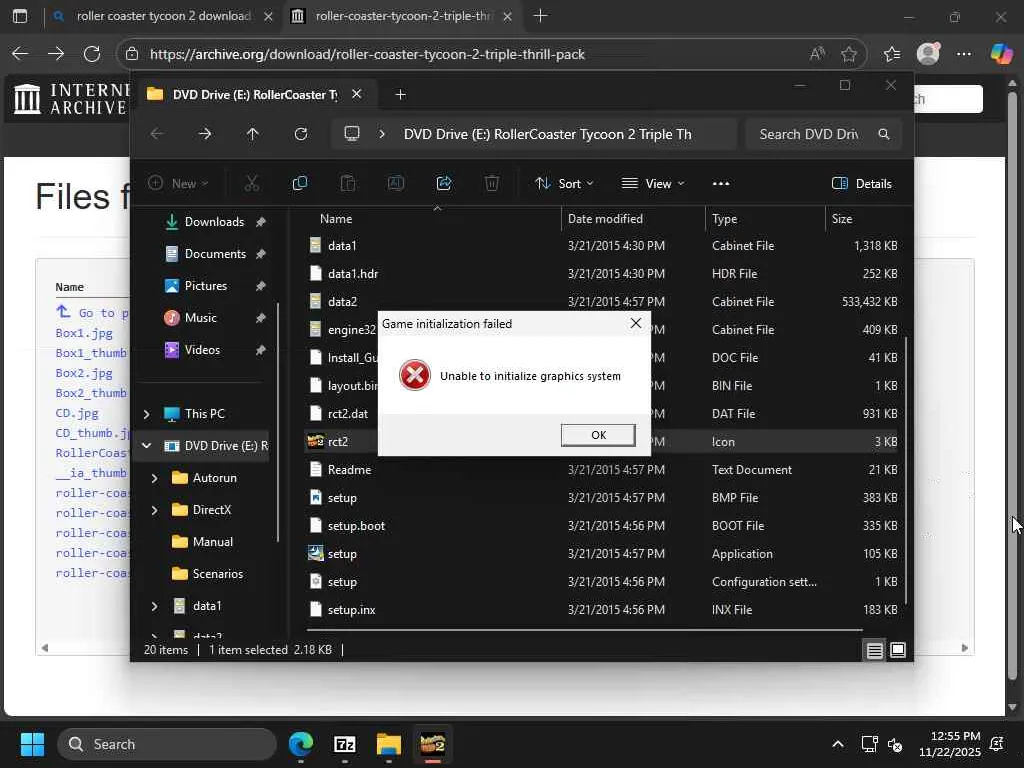Image resolution: width=1024 pixels, height=768 pixels.
Task: Open Edge settings and more ellipsis
Action: tap(964, 54)
